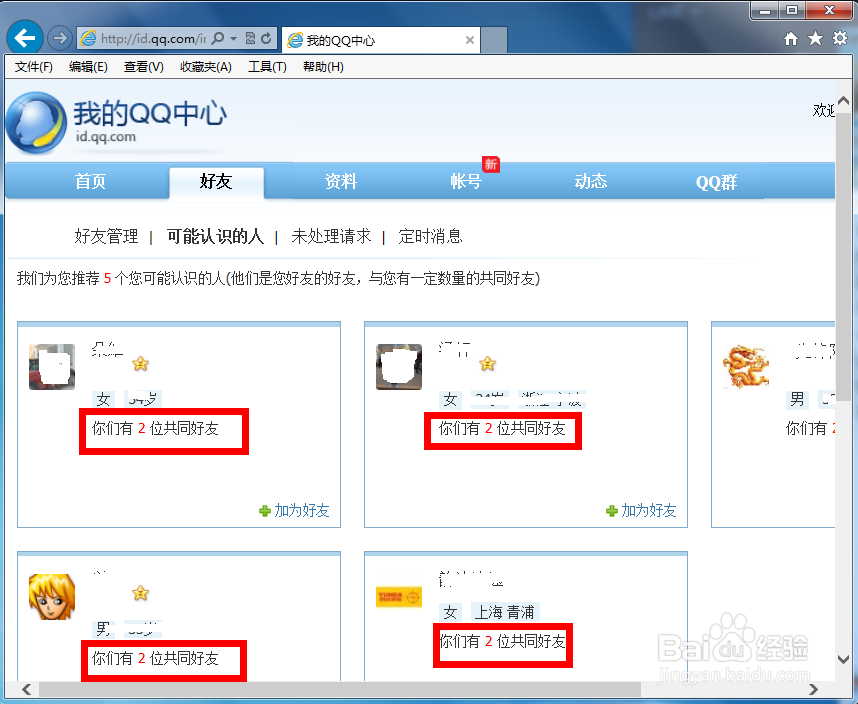Click green plus icon in second card
The width and height of the screenshot is (858, 704).
click(x=612, y=511)
